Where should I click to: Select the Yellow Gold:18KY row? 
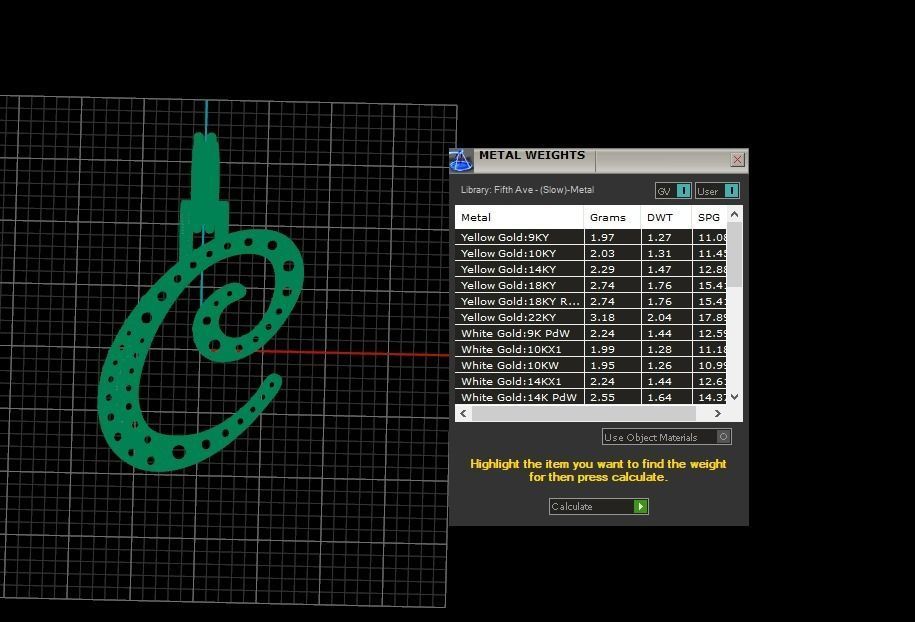pos(591,285)
